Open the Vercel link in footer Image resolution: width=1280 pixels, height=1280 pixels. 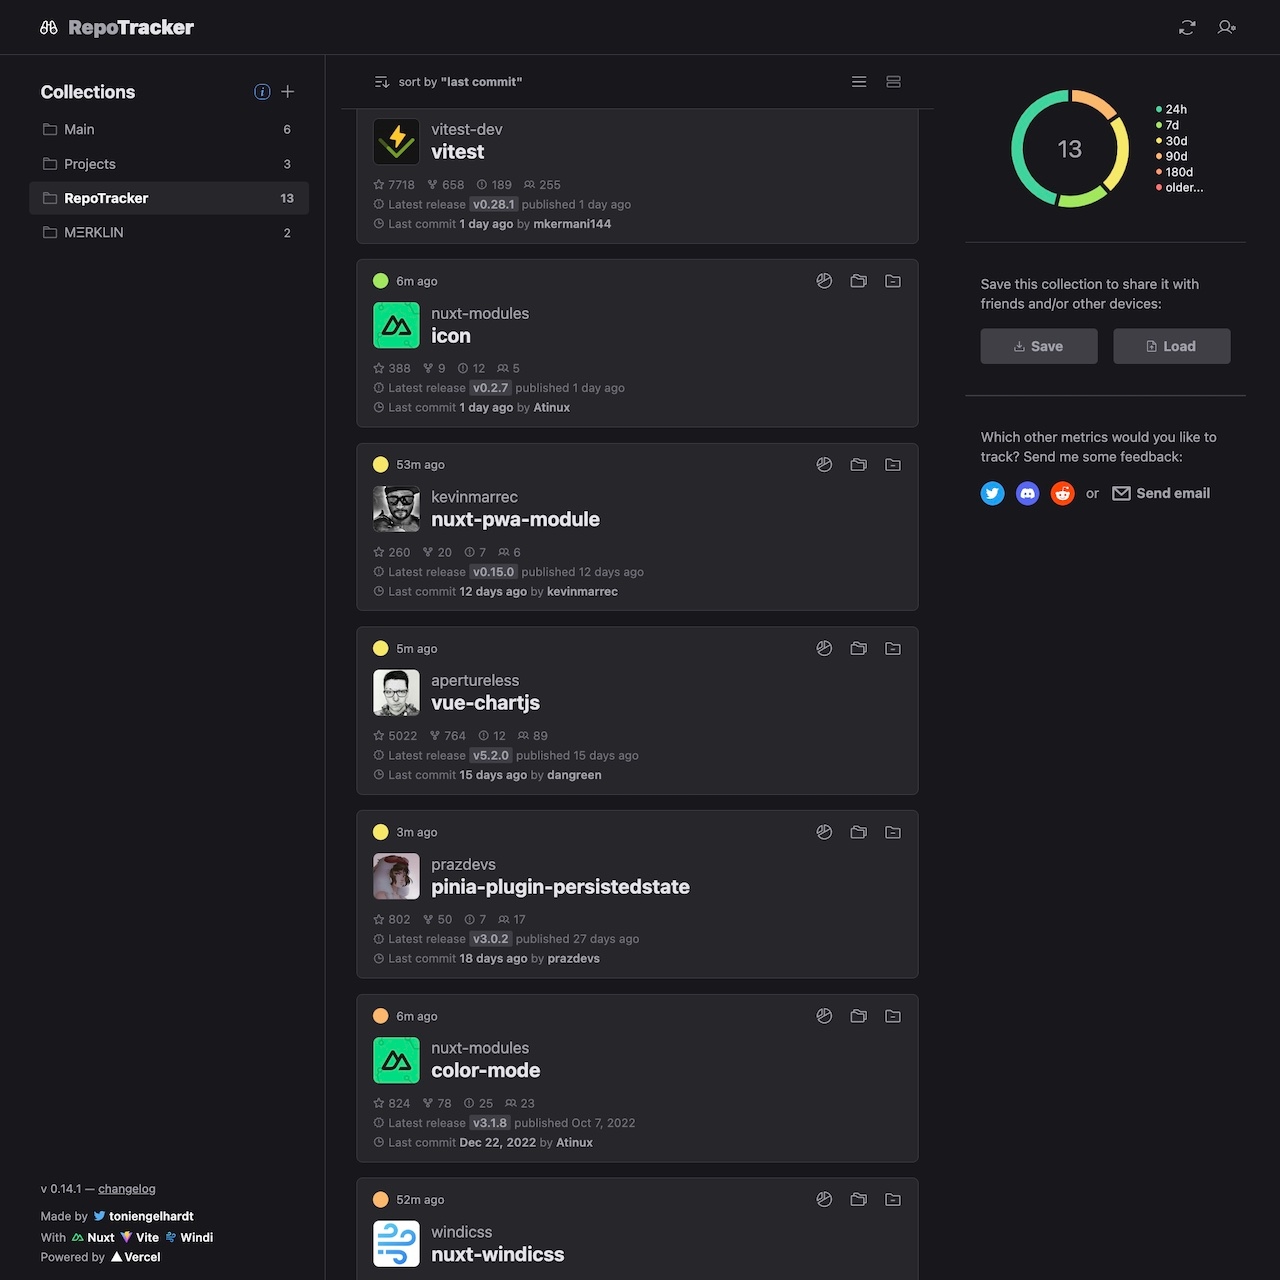pos(135,1257)
